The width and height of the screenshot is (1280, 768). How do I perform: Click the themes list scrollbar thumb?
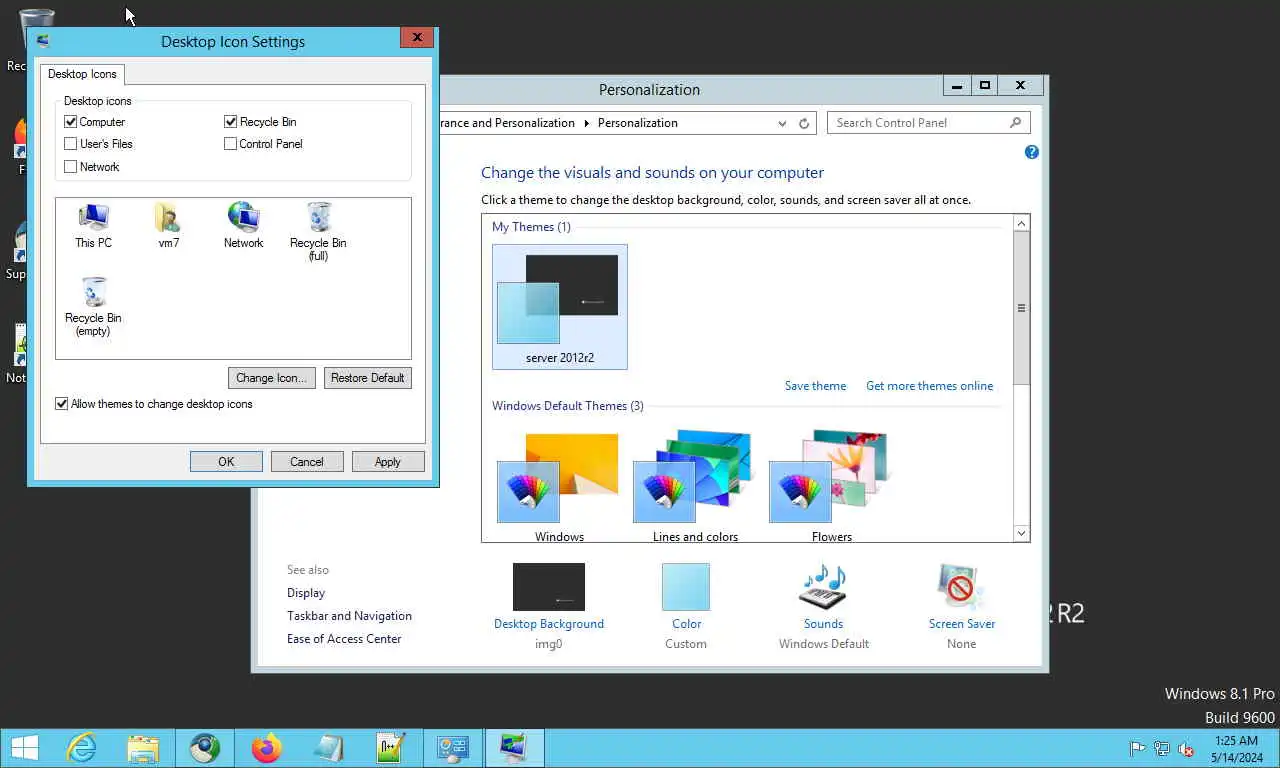[1021, 308]
